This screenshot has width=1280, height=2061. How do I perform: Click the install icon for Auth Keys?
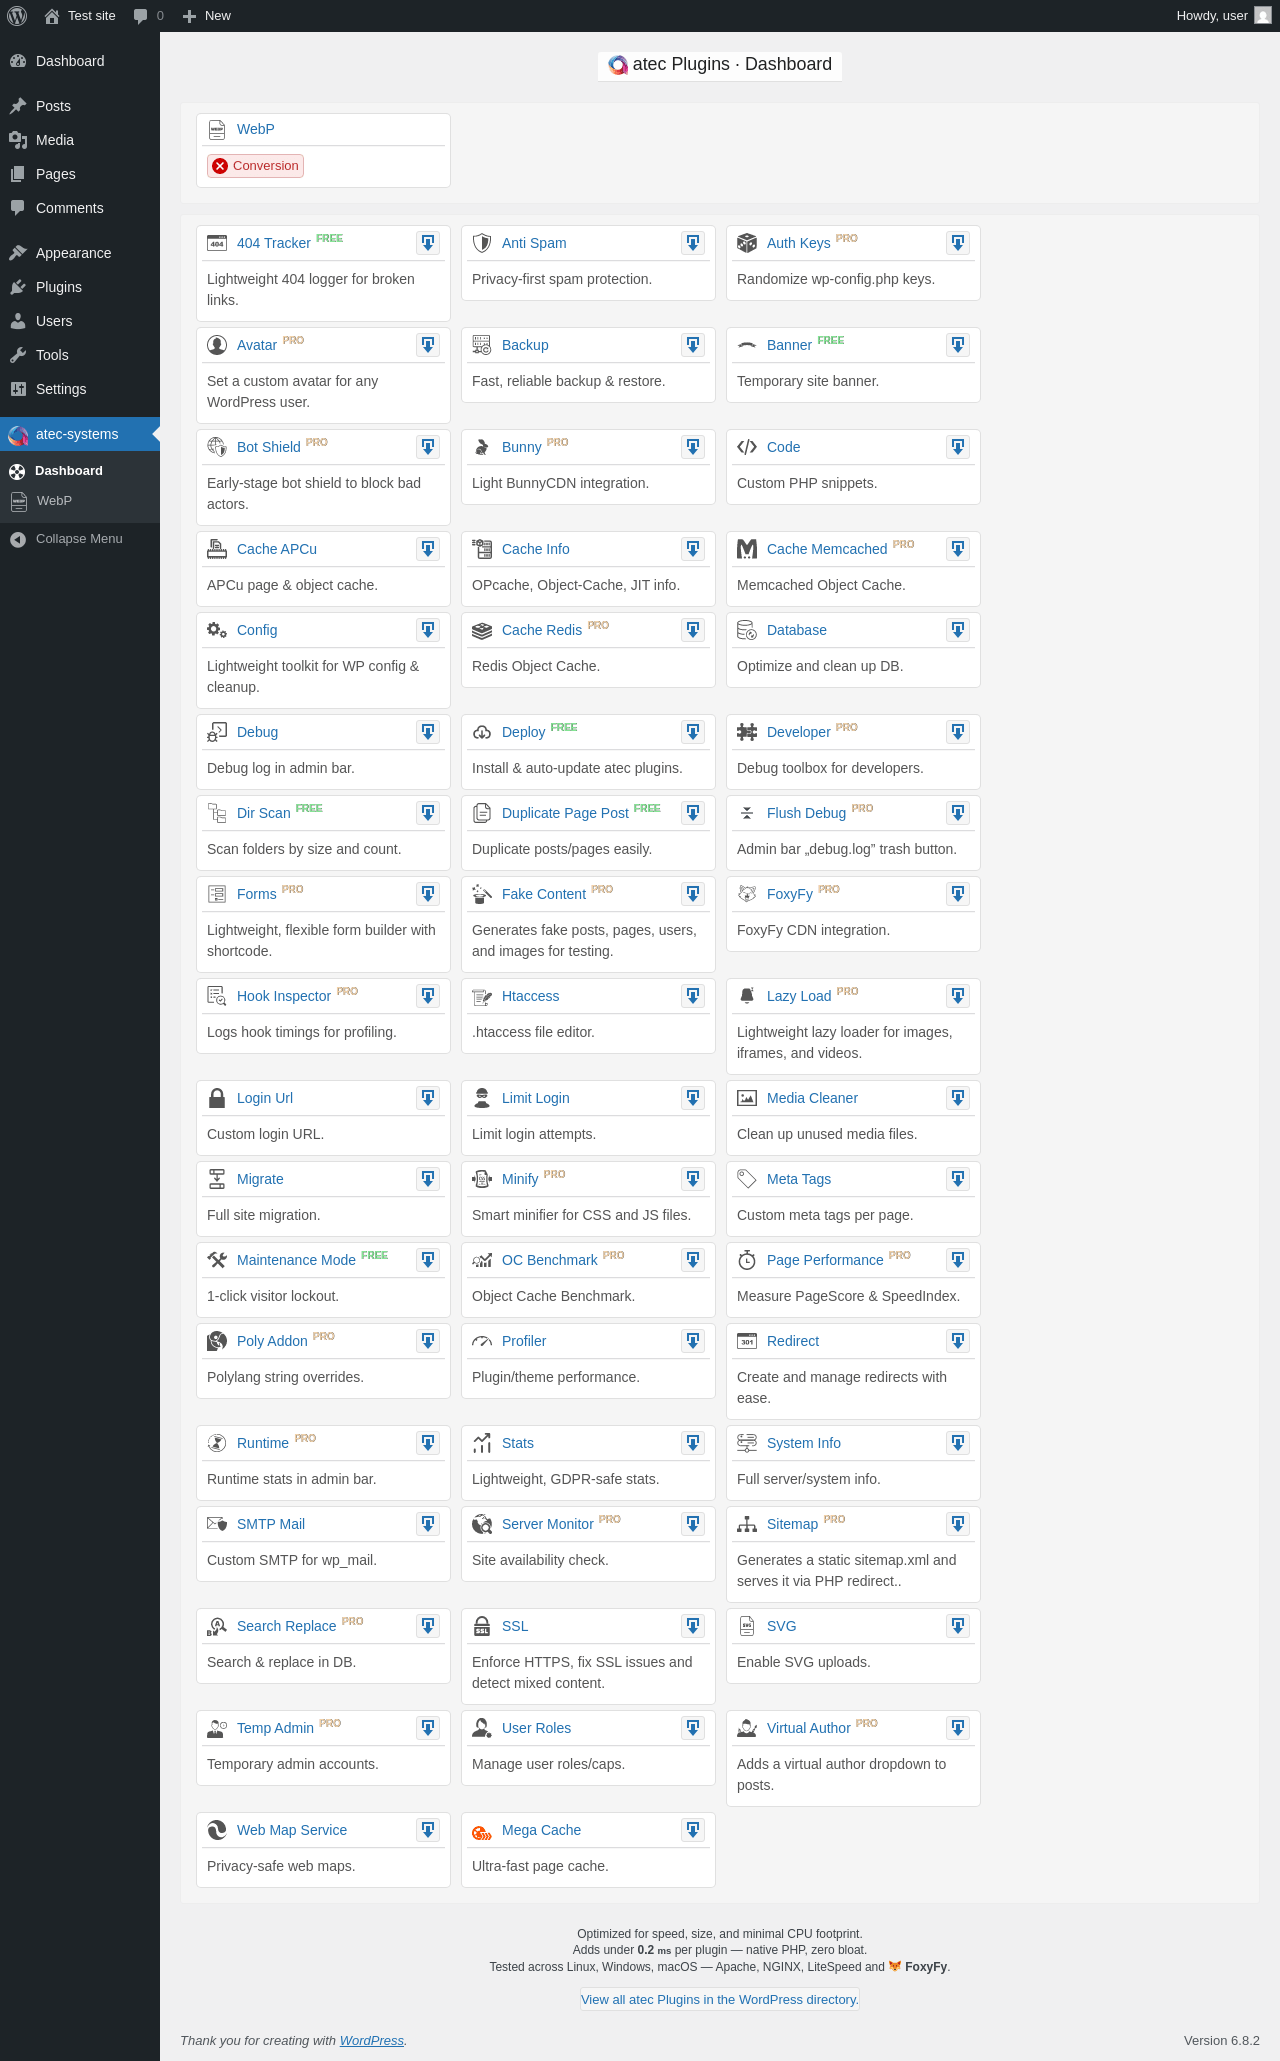coord(958,243)
